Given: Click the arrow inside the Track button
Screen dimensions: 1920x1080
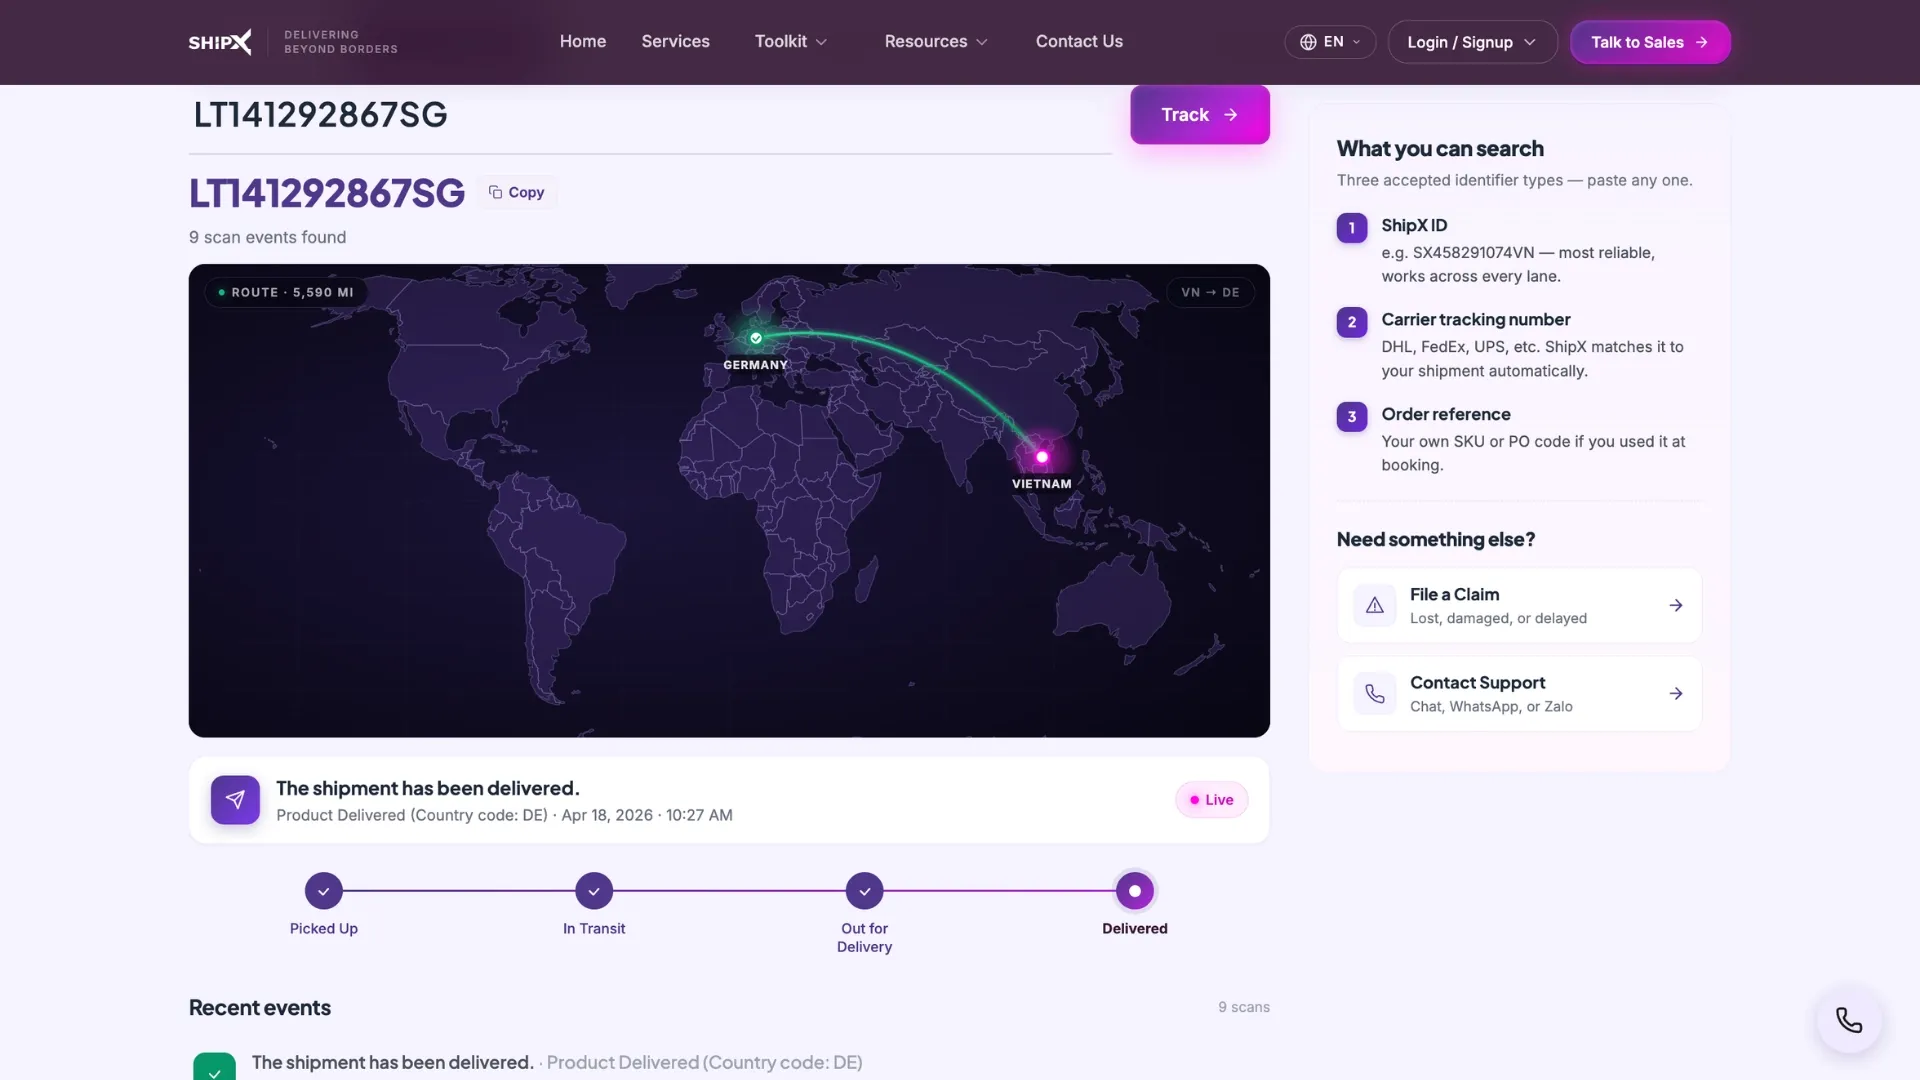Looking at the screenshot, I should [x=1231, y=115].
